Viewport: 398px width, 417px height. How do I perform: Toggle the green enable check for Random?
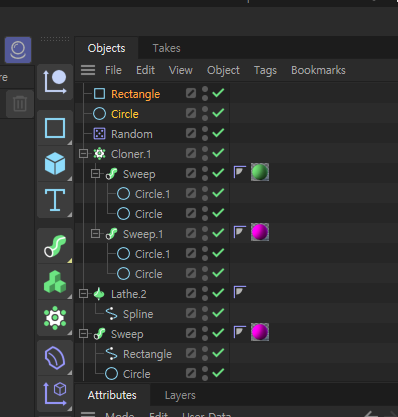pyautogui.click(x=218, y=133)
